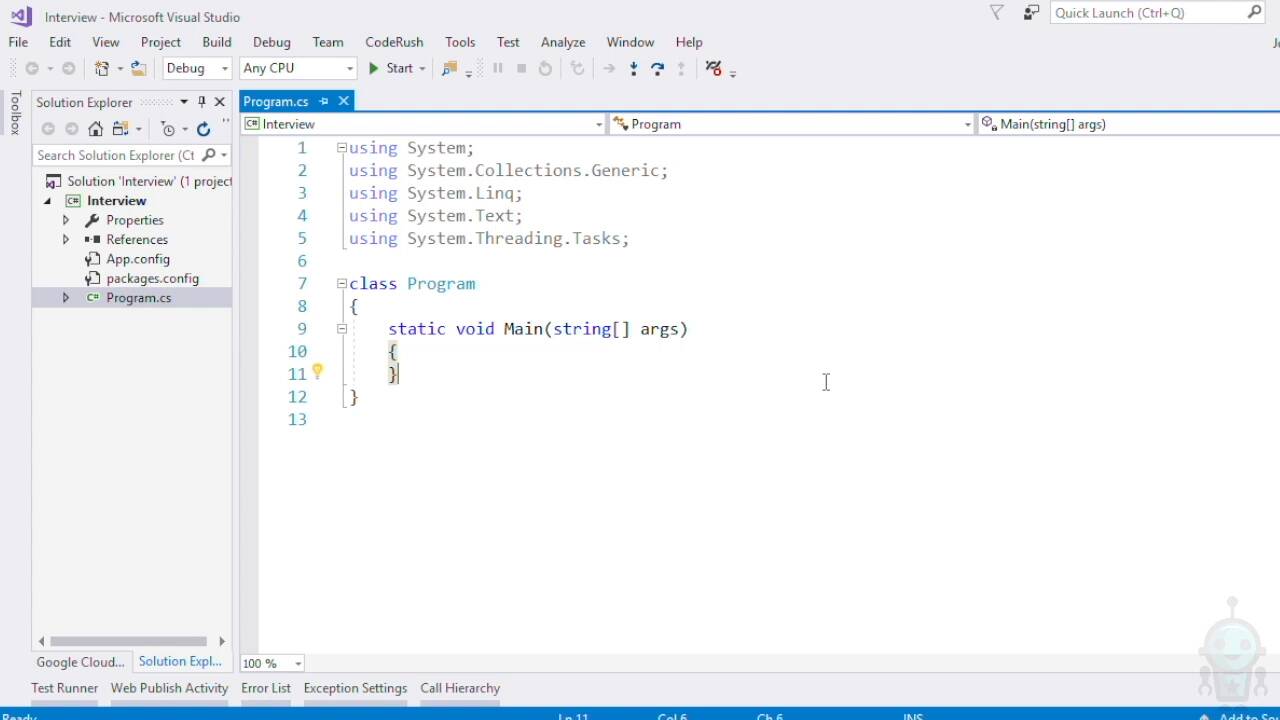Collapse the class Program outlining region
This screenshot has height=720, width=1280.
point(341,284)
